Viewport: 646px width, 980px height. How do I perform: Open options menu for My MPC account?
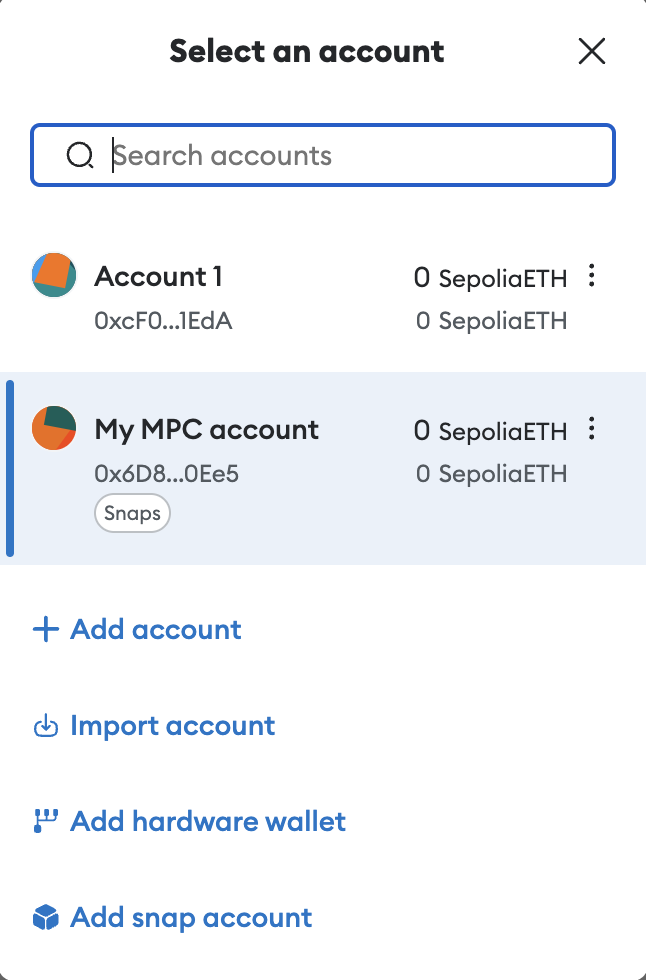click(591, 428)
